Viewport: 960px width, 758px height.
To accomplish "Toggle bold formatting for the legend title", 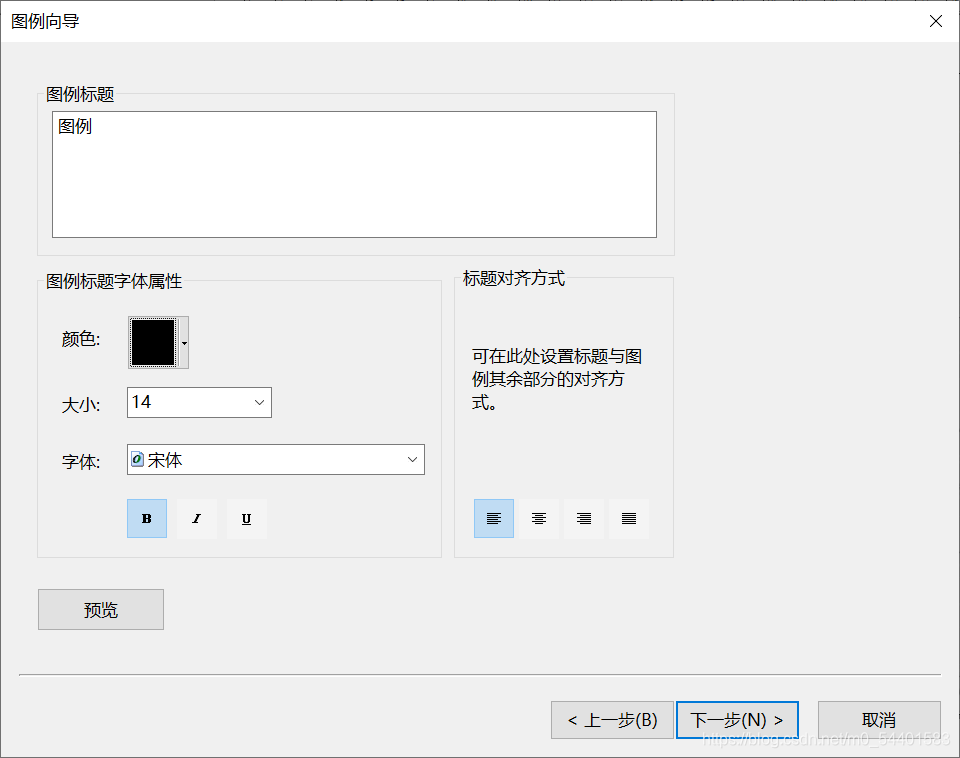I will (x=147, y=519).
